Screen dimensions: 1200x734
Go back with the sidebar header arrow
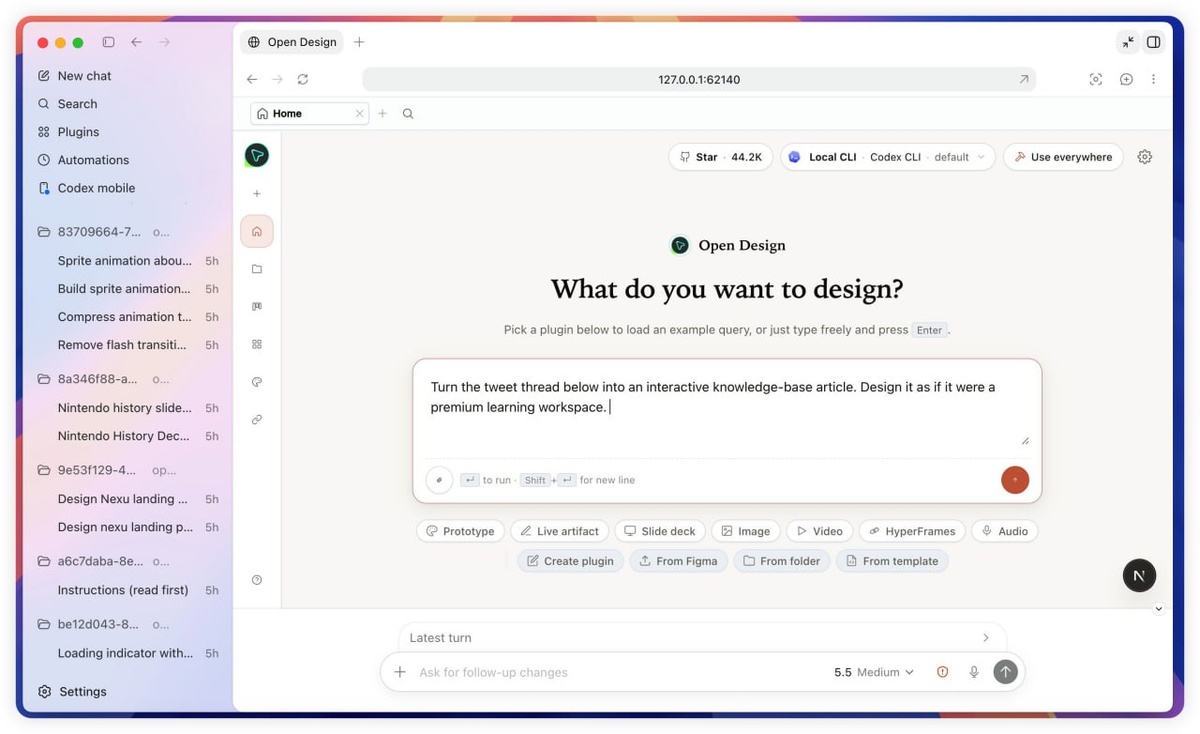click(x=136, y=42)
